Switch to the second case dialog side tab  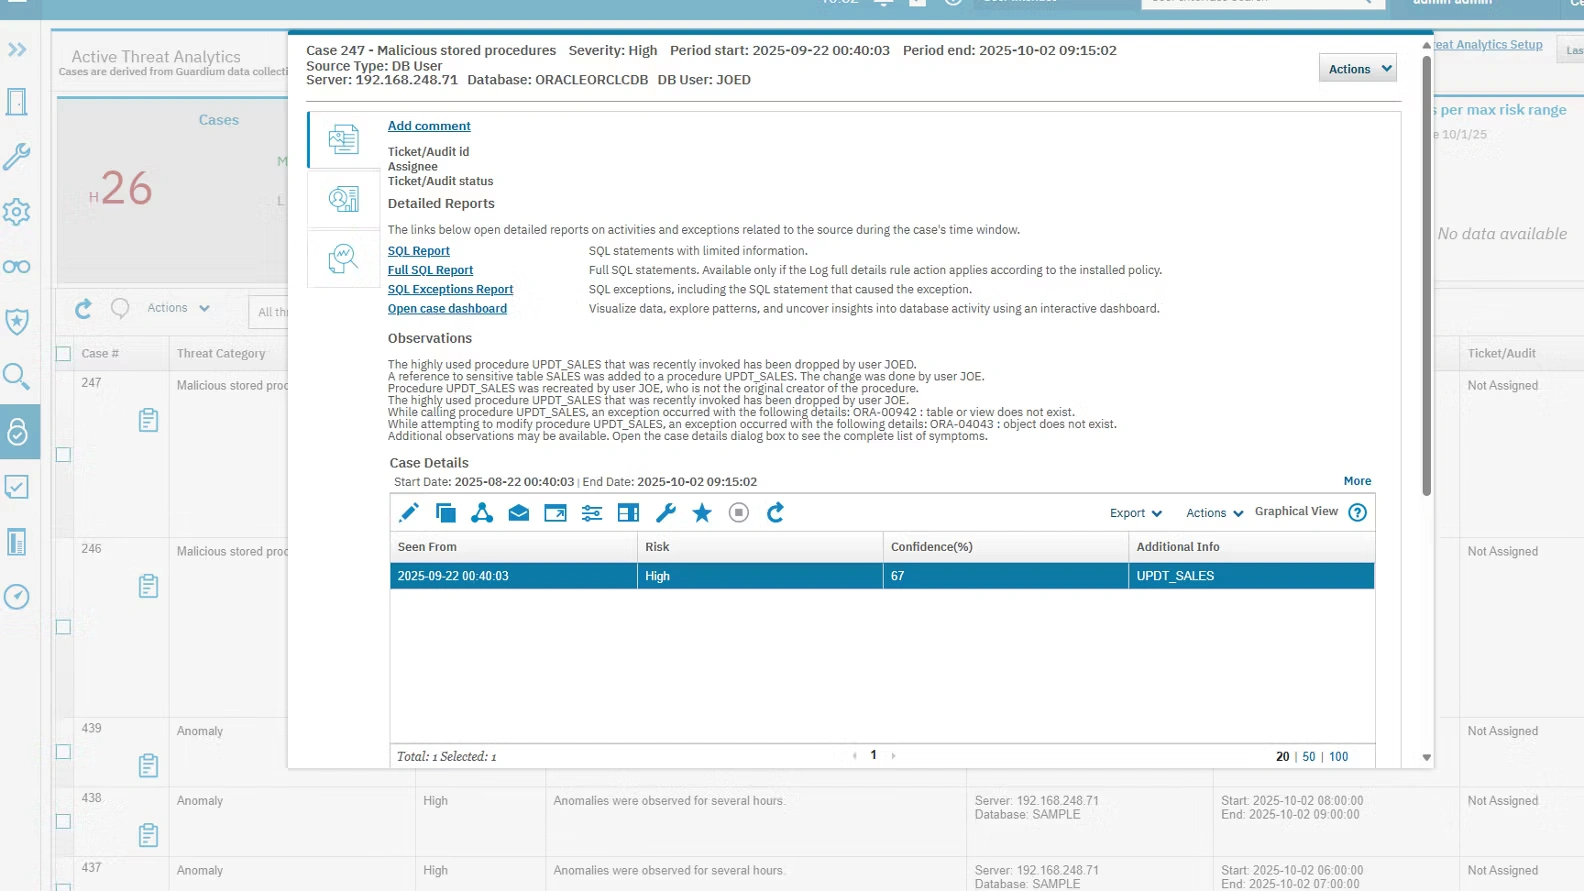tap(343, 199)
